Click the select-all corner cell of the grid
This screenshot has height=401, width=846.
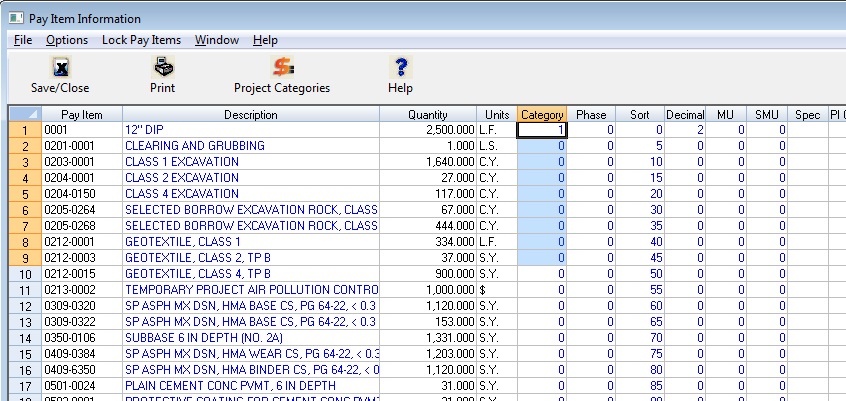tap(25, 114)
